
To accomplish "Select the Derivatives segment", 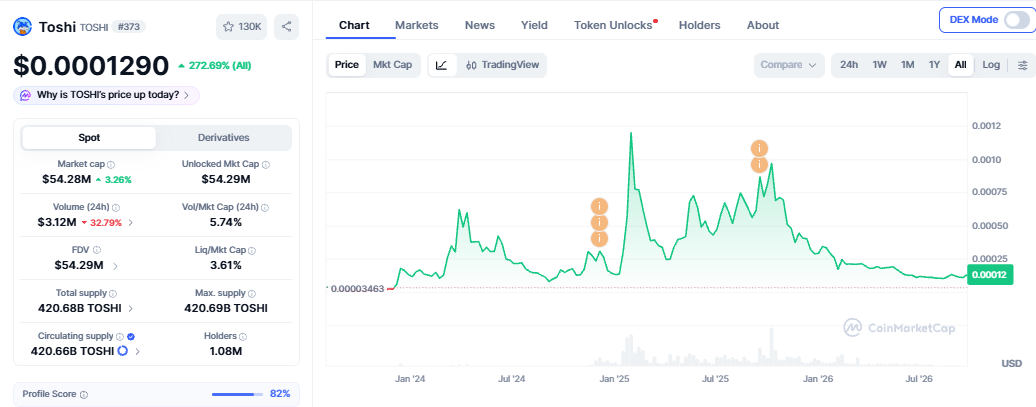I will pos(223,138).
